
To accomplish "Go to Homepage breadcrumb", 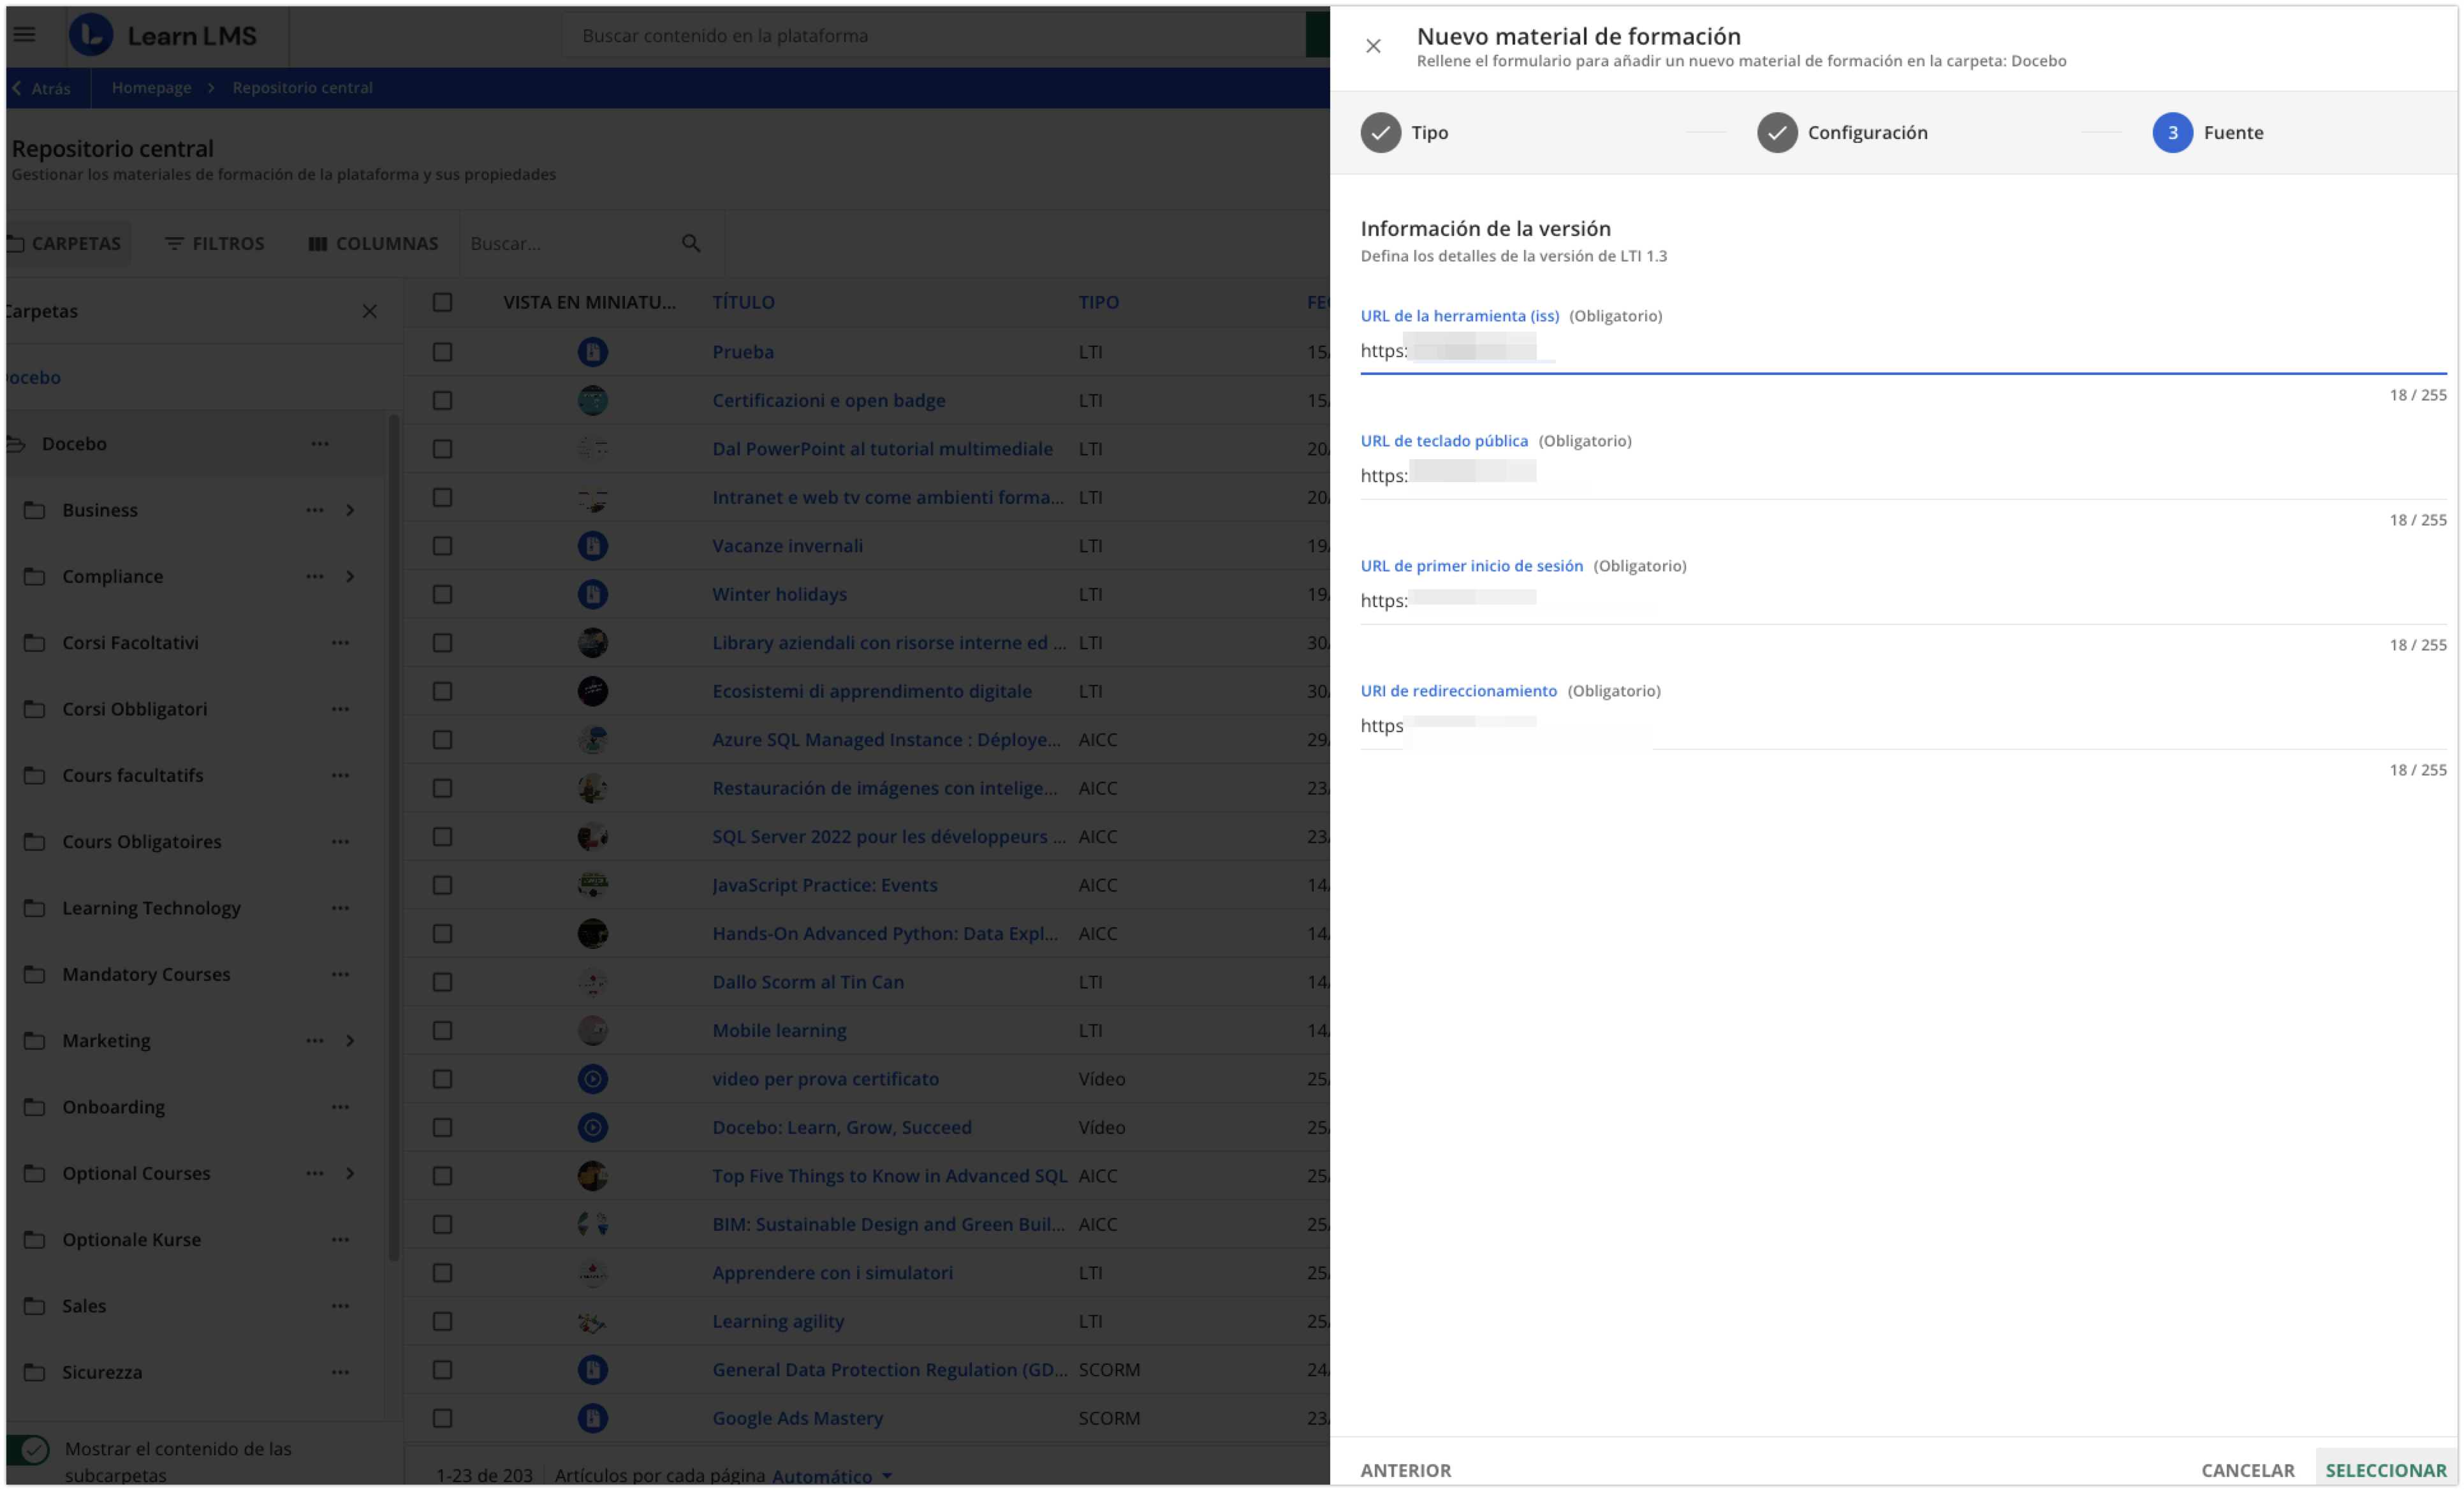I will 151,88.
